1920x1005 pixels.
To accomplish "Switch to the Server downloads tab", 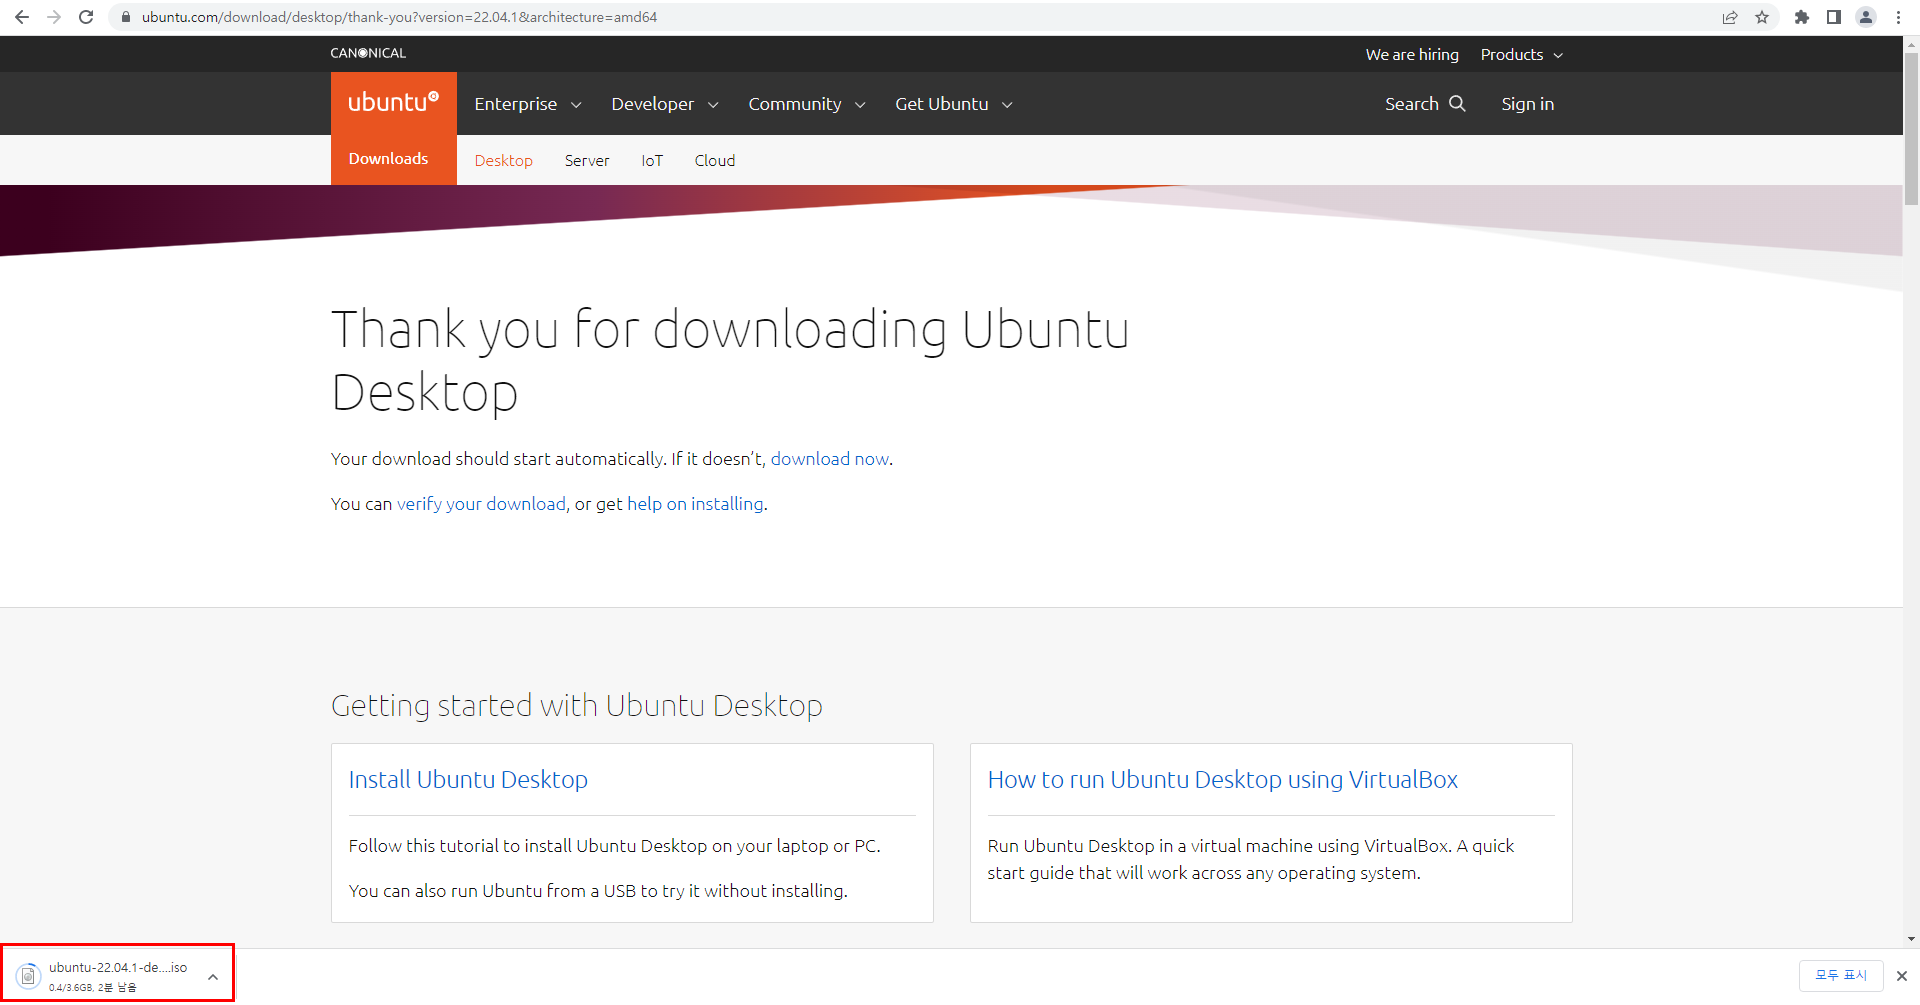I will (586, 160).
